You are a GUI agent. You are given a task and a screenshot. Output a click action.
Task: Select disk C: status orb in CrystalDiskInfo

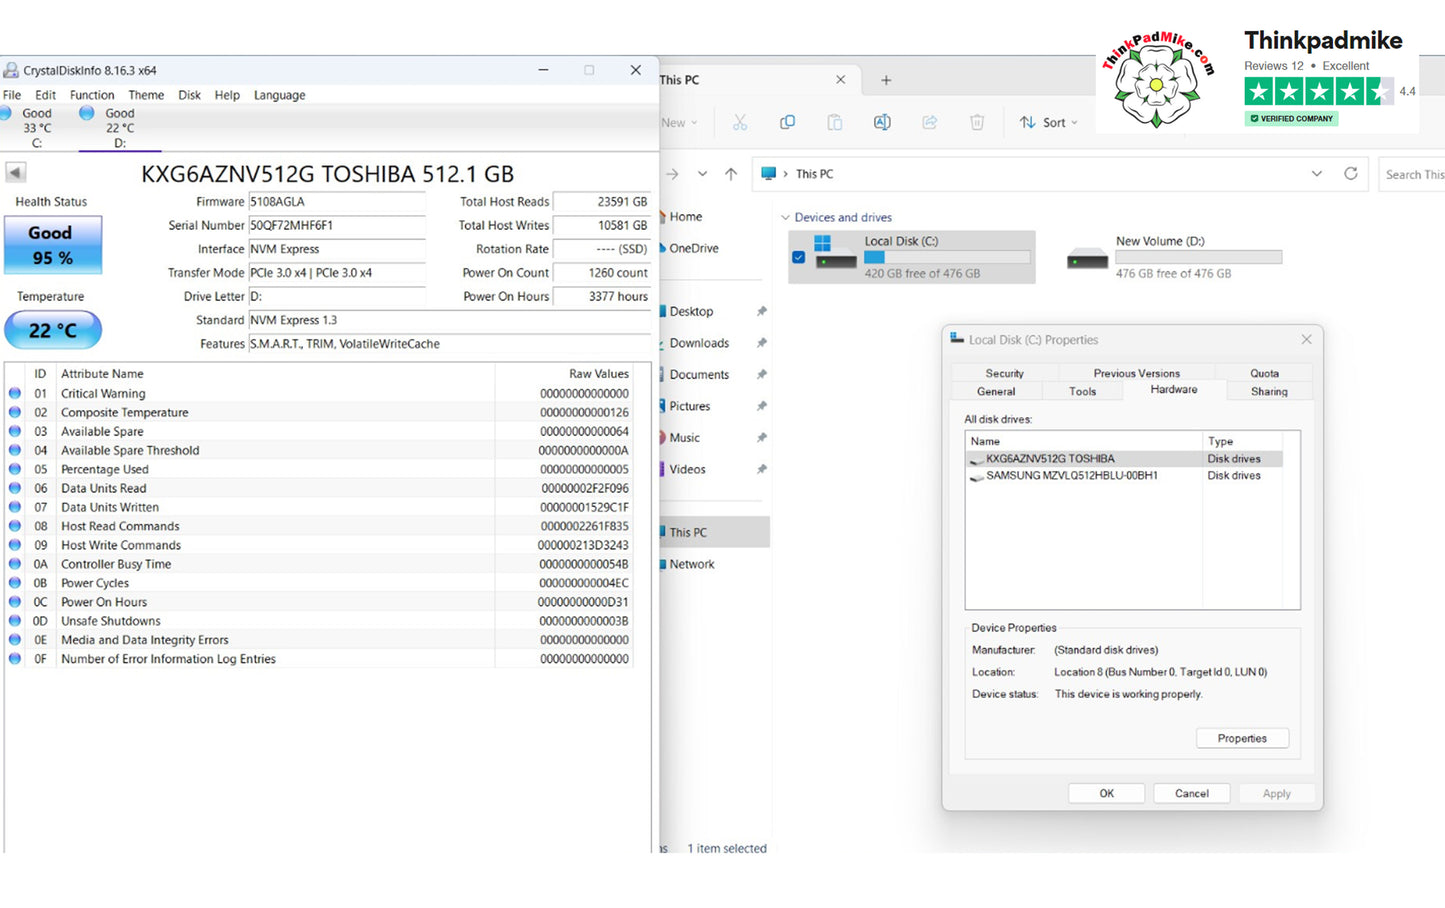[6, 113]
